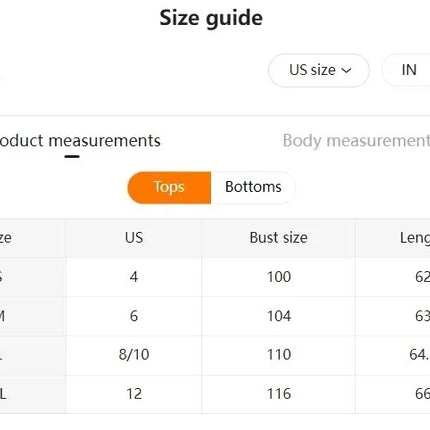Select the orange Tops toggle
Screen dimensions: 430x430
pyautogui.click(x=169, y=188)
